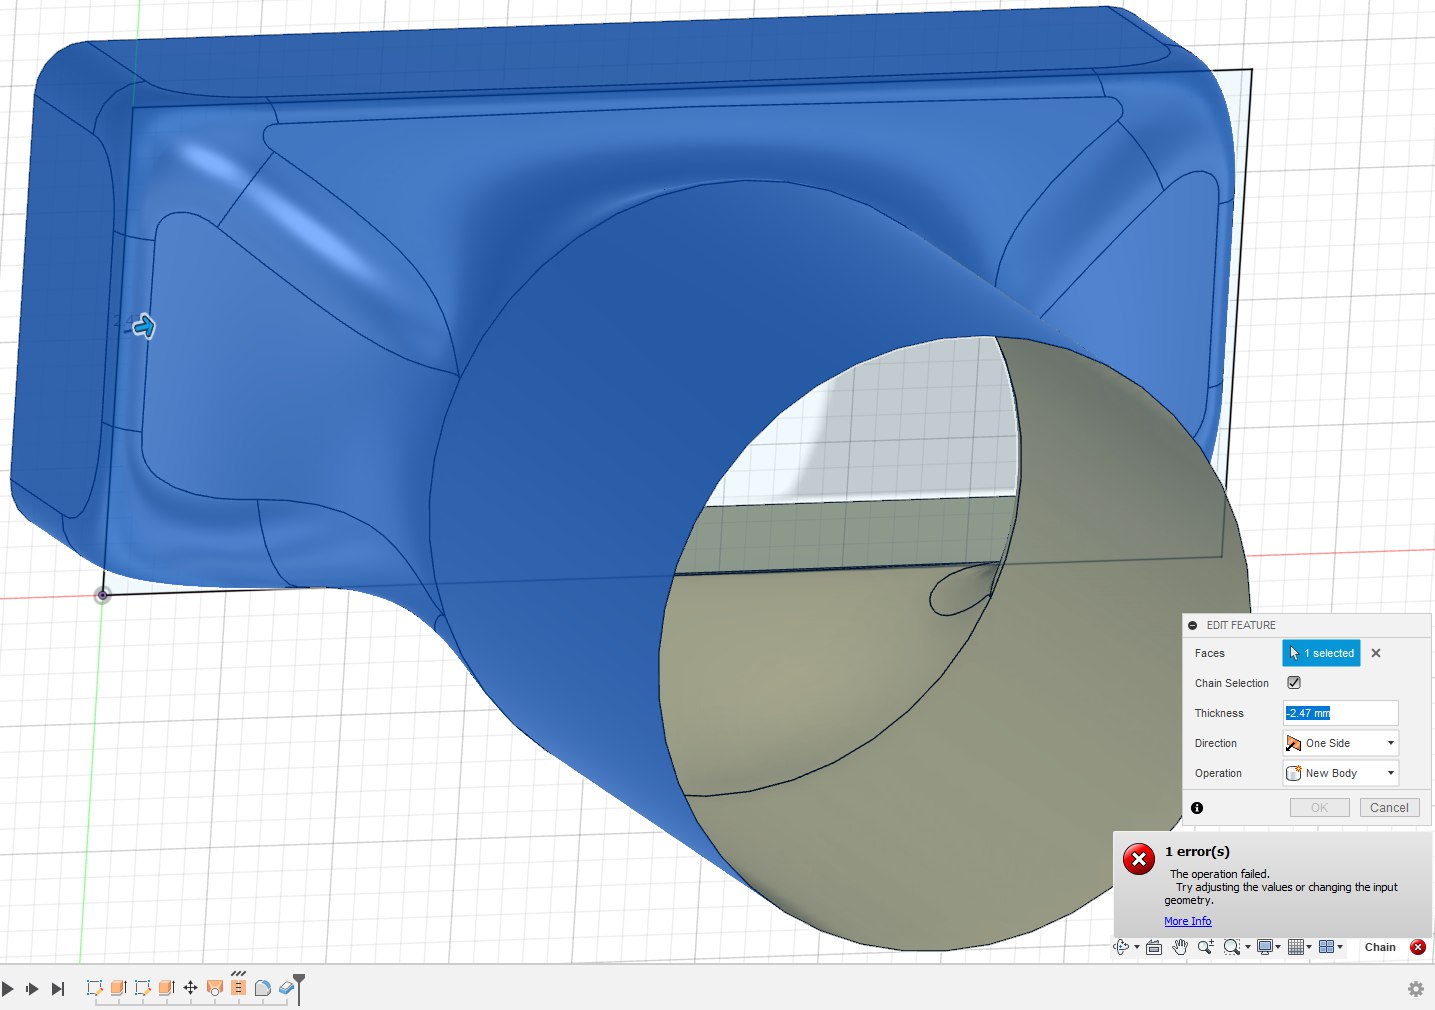1435x1010 pixels.
Task: Click the Viewports layout icon
Action: [x=1326, y=947]
